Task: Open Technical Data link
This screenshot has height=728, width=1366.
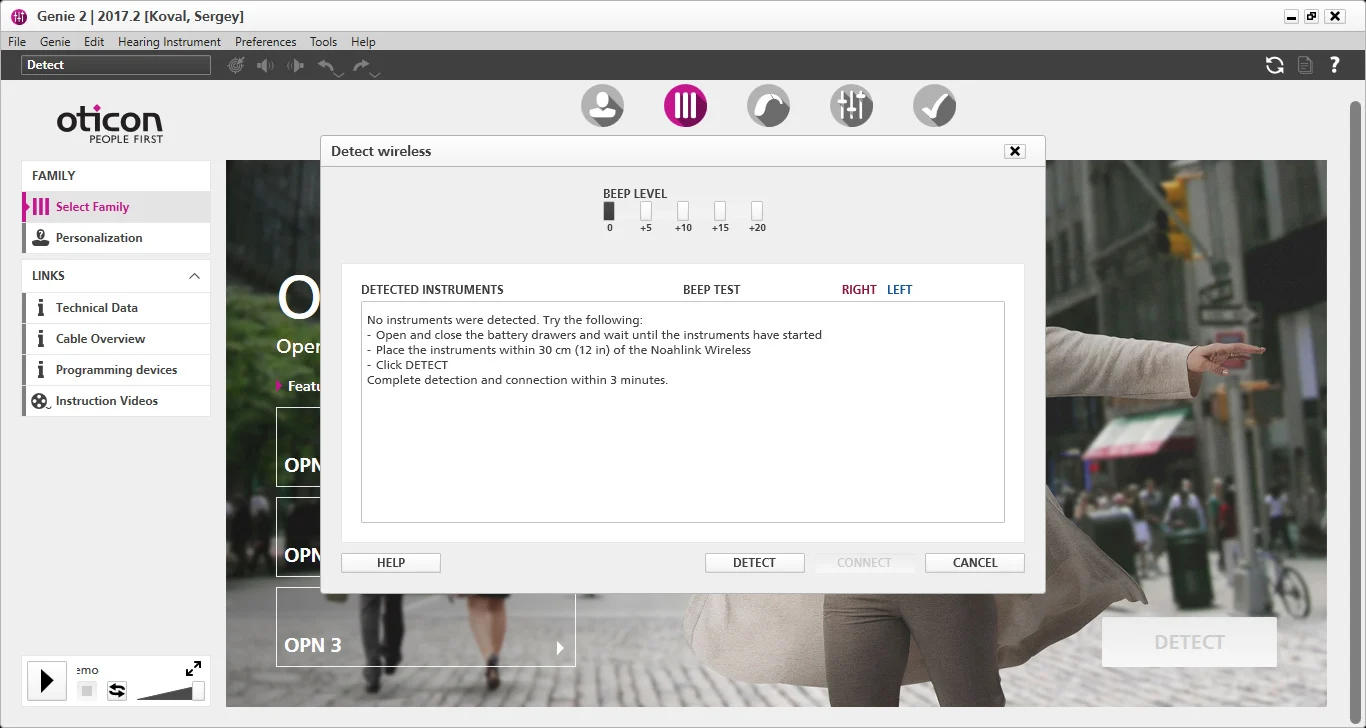Action: 116,308
